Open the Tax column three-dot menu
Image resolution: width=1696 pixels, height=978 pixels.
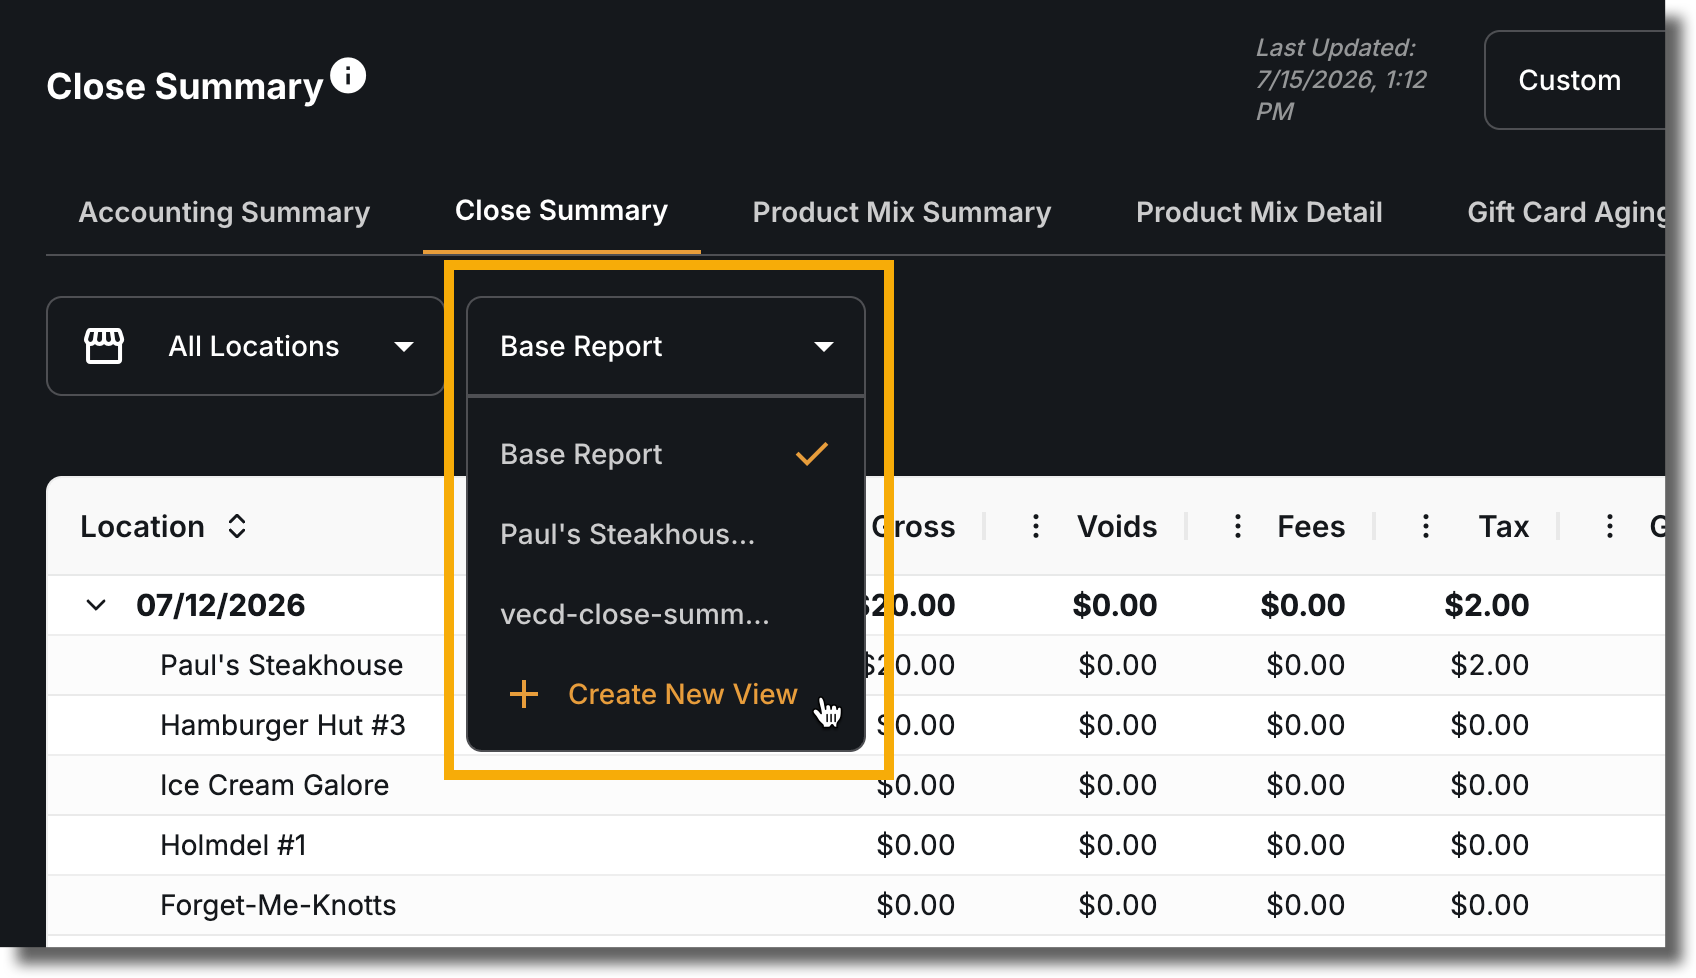[x=1426, y=526]
